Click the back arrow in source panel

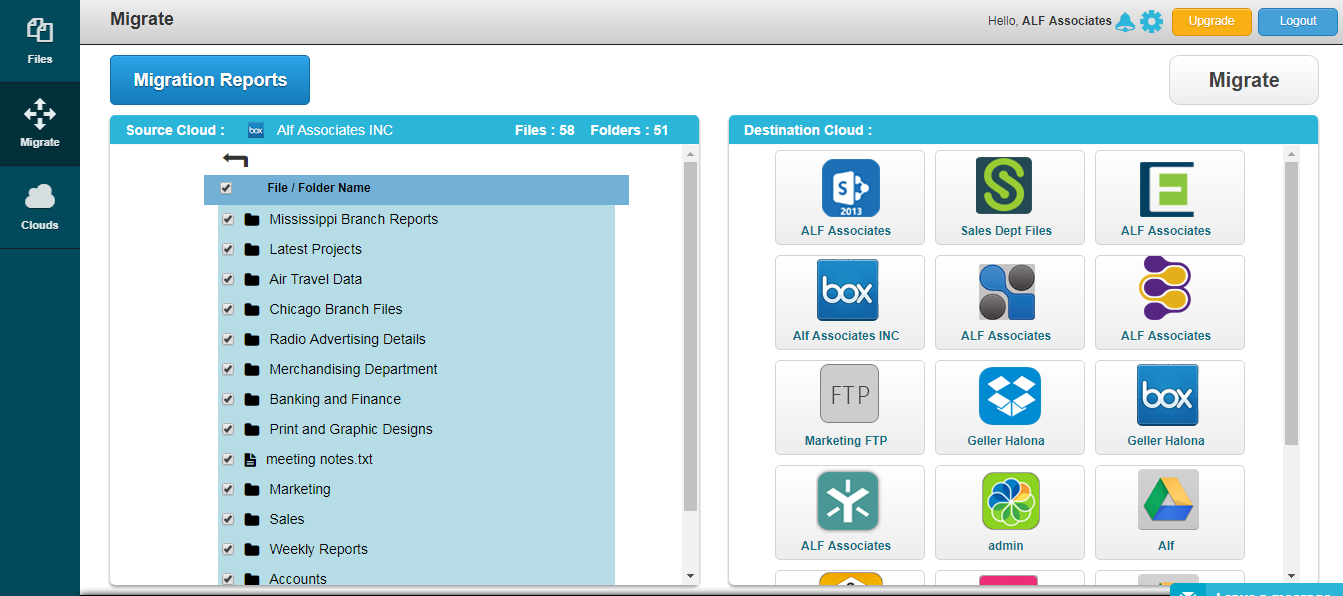point(236,160)
